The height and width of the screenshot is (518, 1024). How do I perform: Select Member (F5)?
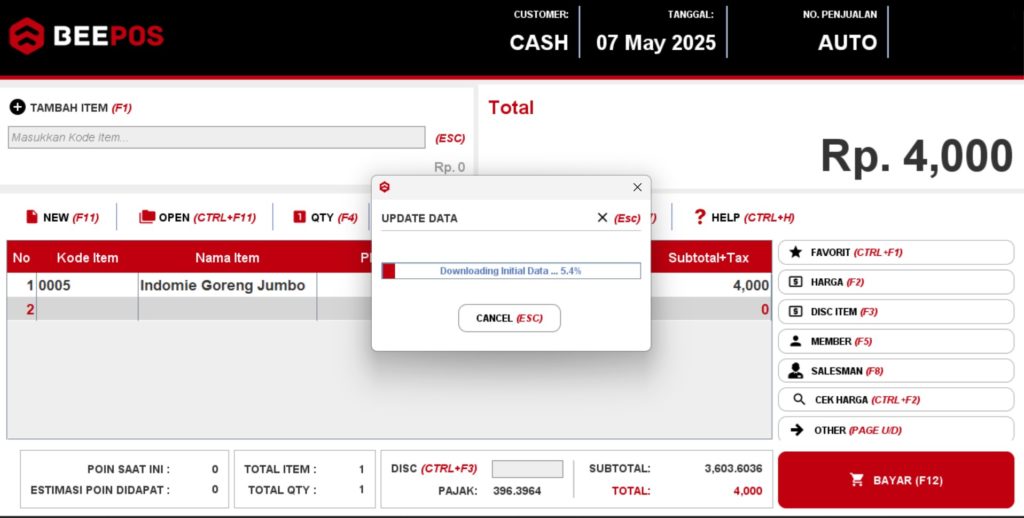tap(896, 341)
